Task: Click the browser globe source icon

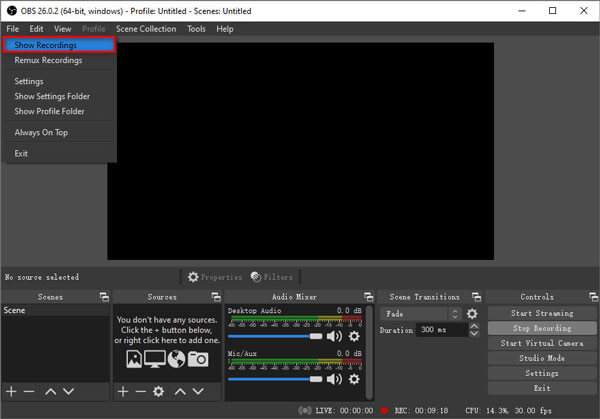Action: (x=176, y=359)
